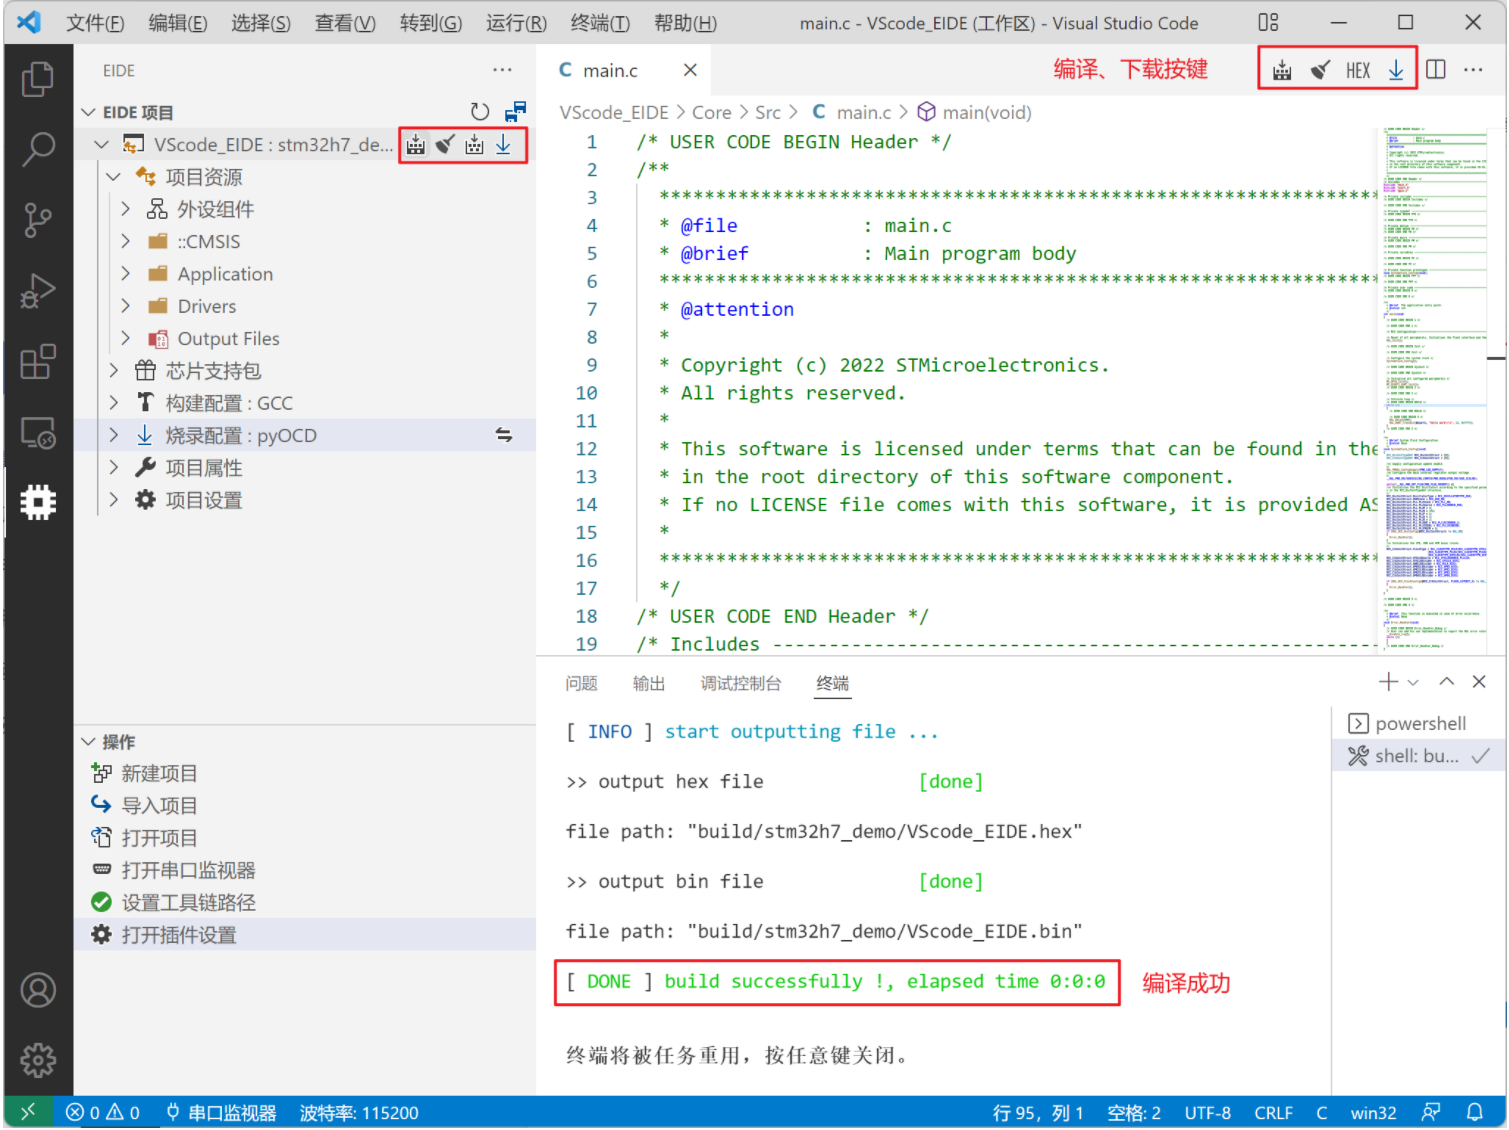This screenshot has width=1509, height=1130.
Task: Click feedback icon in status bar
Action: pyautogui.click(x=1431, y=1112)
